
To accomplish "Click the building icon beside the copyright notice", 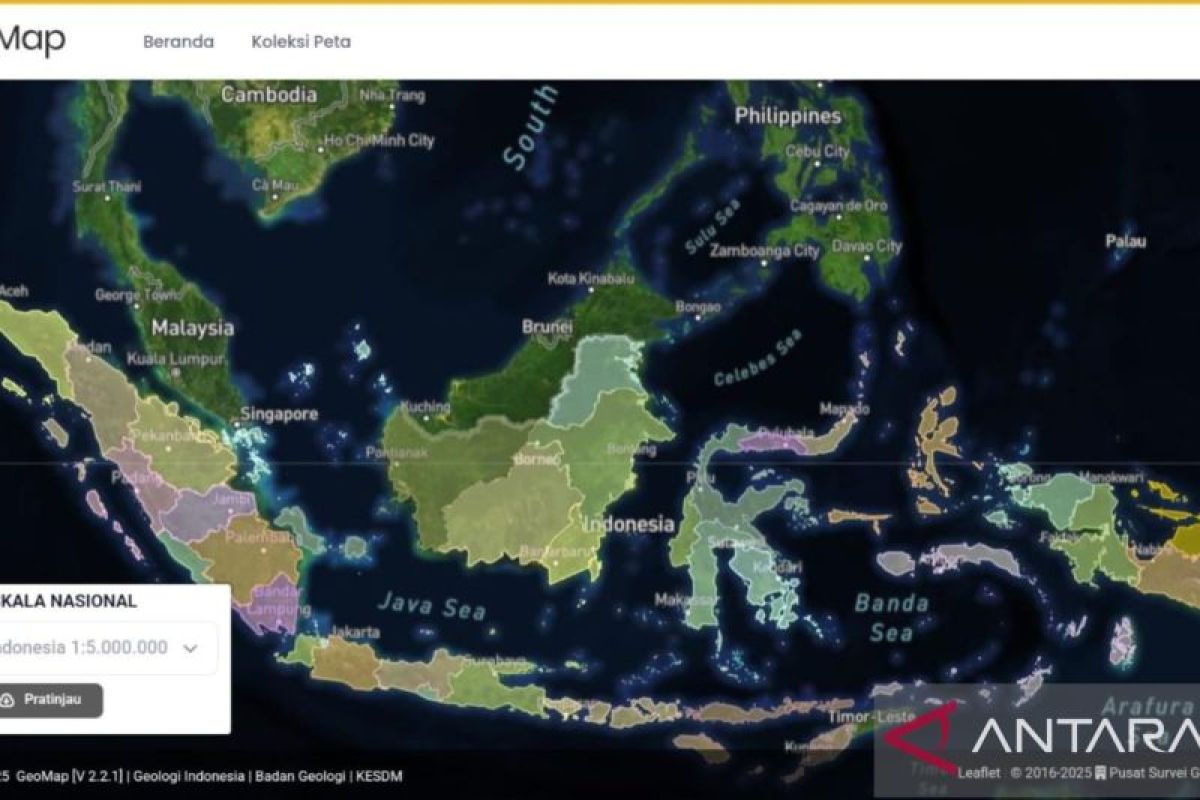I will (x=1101, y=771).
